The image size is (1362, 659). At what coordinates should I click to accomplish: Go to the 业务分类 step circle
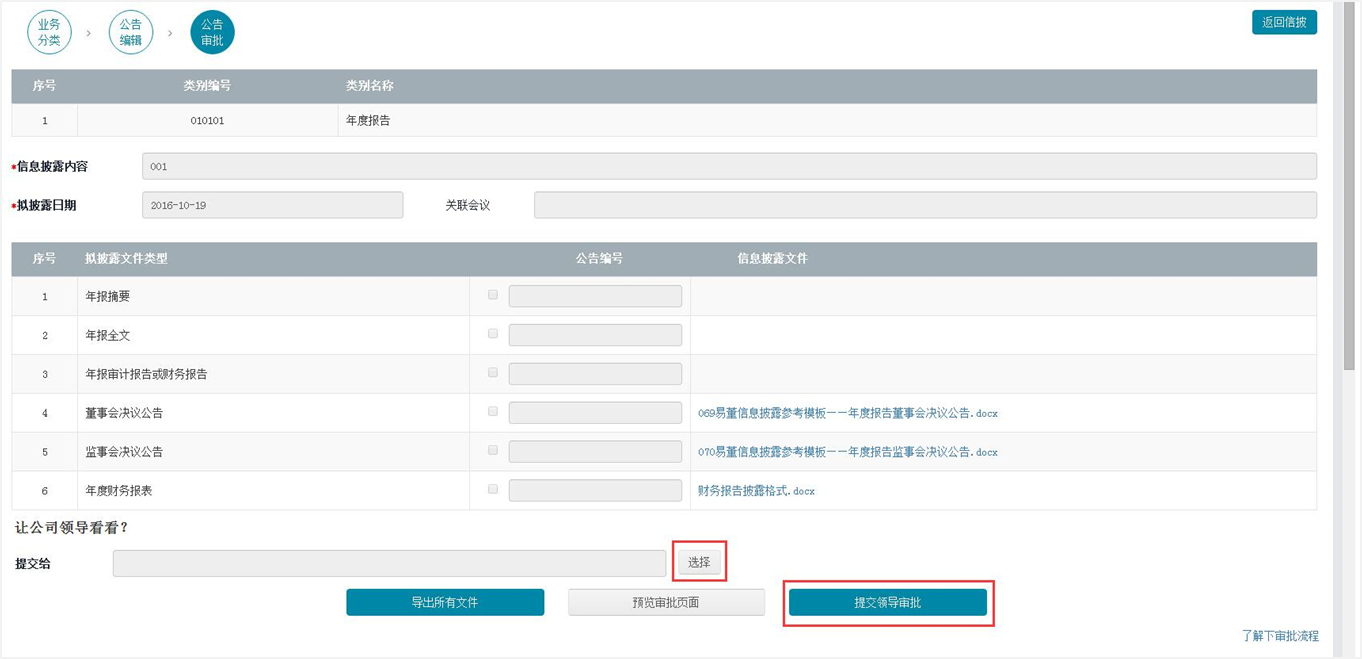[49, 32]
